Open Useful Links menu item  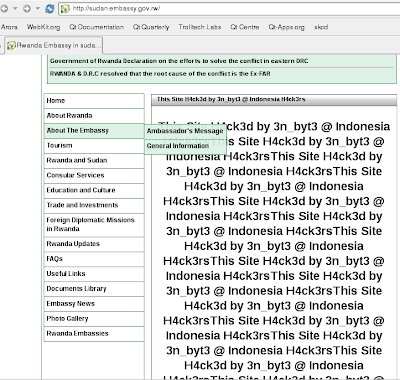94,274
